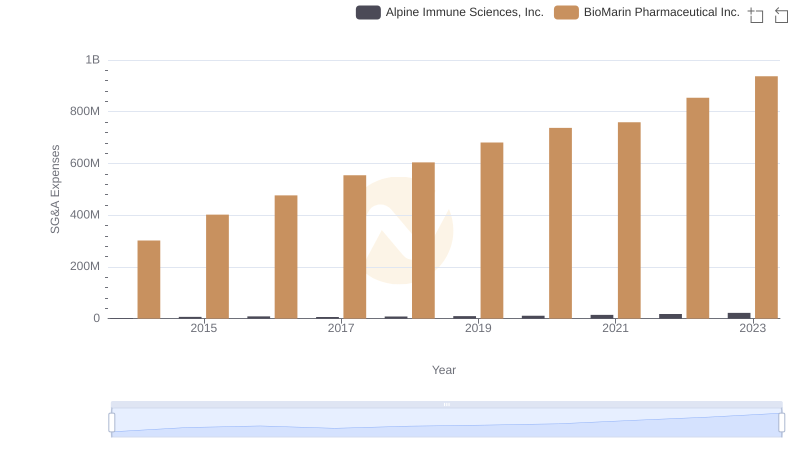Click the 400M y-axis label
The height and width of the screenshot is (461, 800).
click(85, 215)
